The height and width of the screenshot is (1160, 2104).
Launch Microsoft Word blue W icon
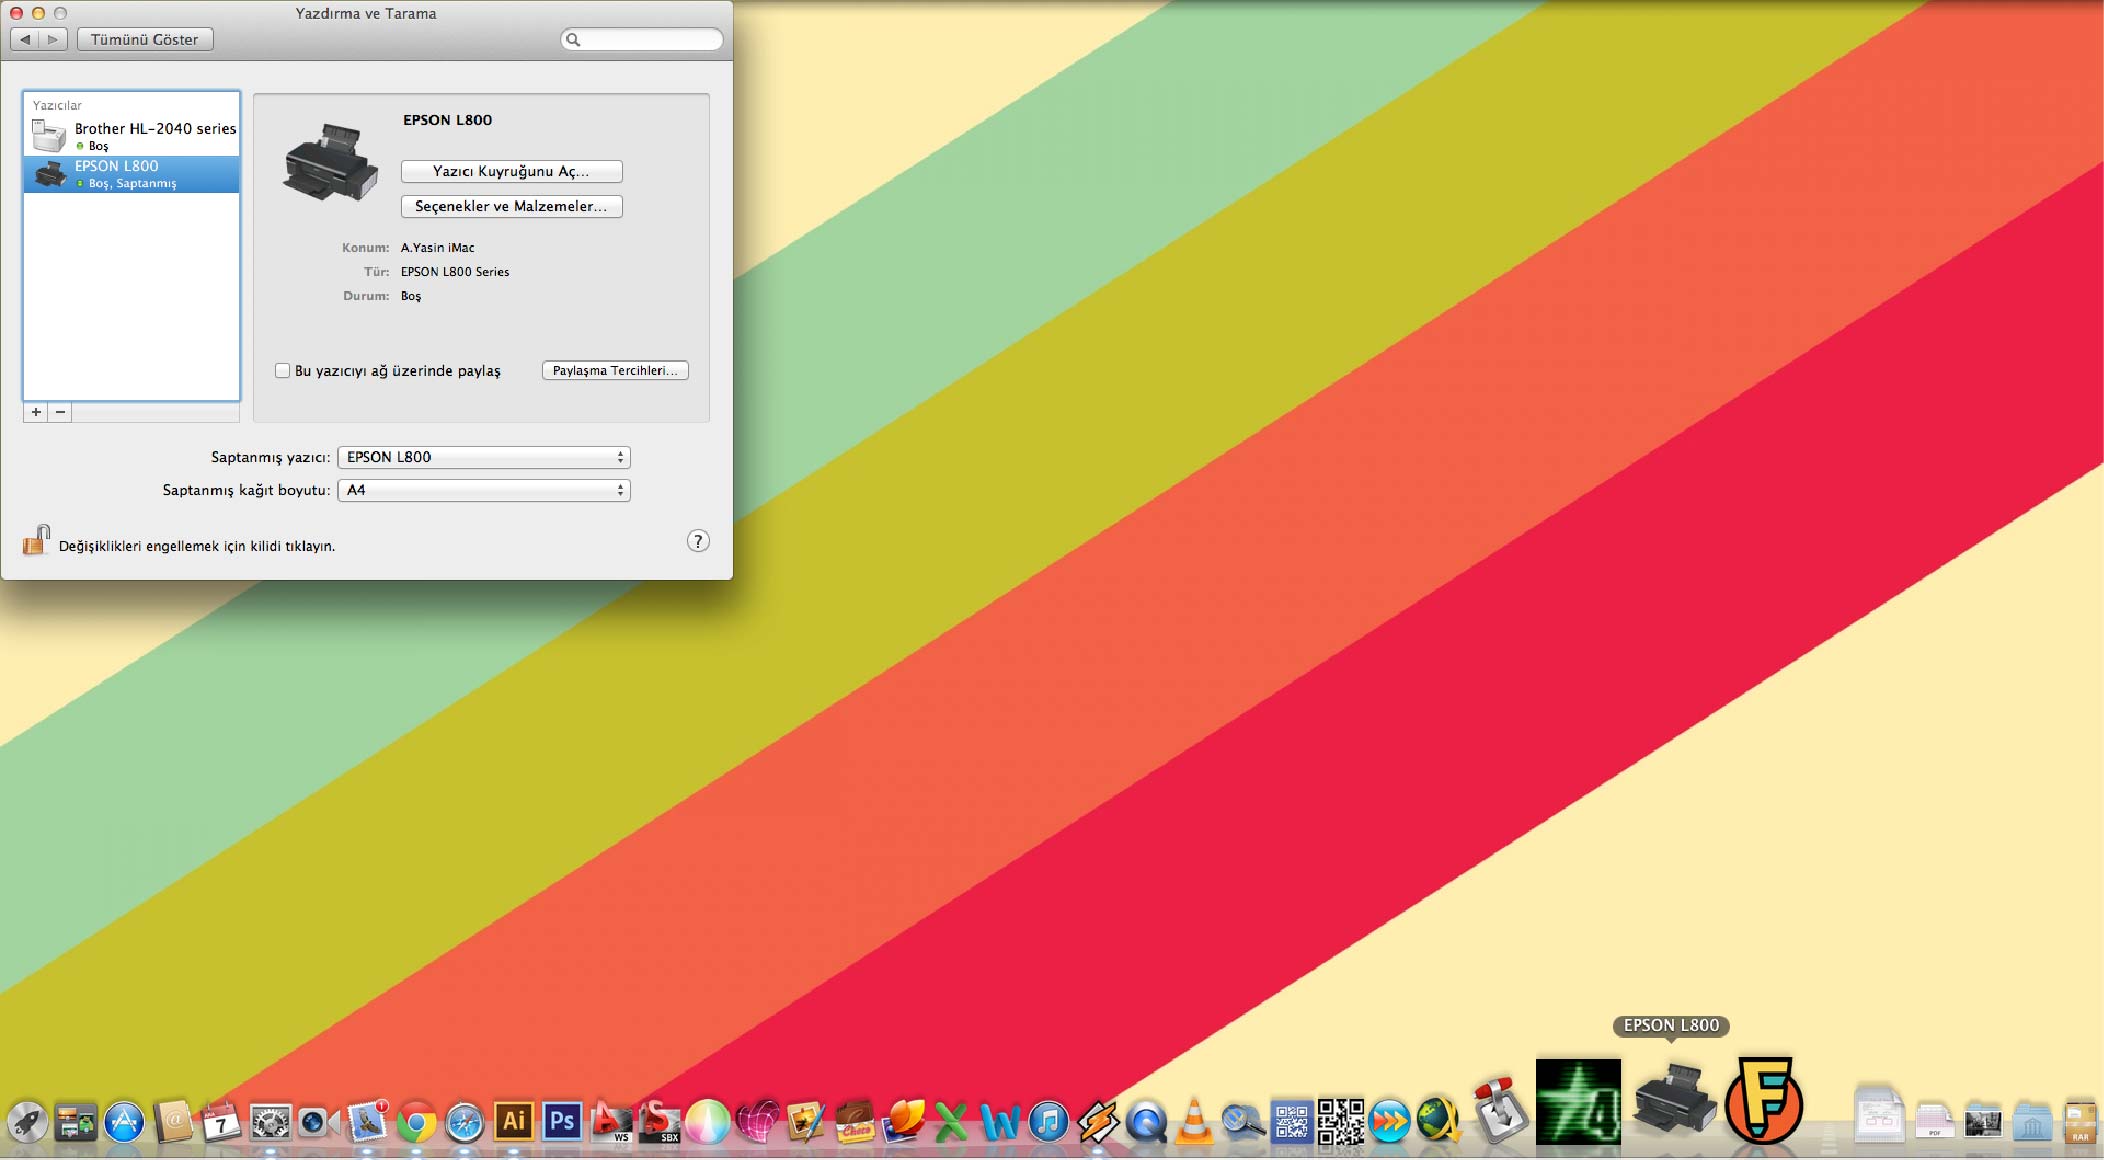click(1000, 1122)
